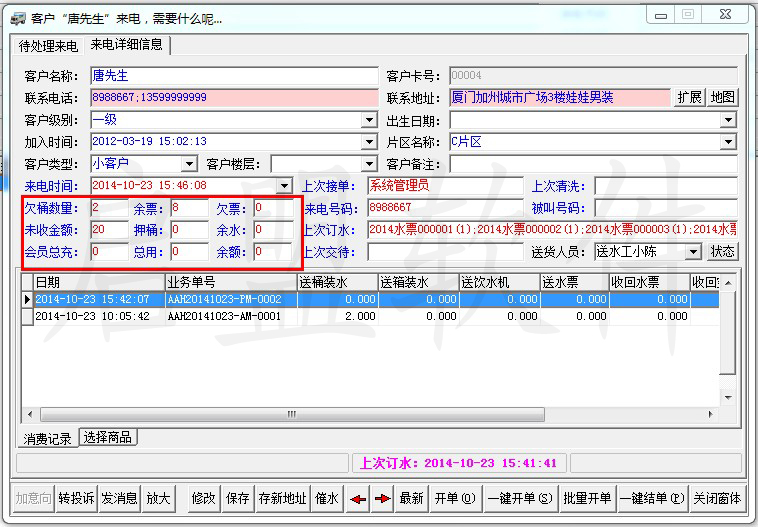
Task: Expand the 客户类型 combo box
Action: click(x=189, y=164)
